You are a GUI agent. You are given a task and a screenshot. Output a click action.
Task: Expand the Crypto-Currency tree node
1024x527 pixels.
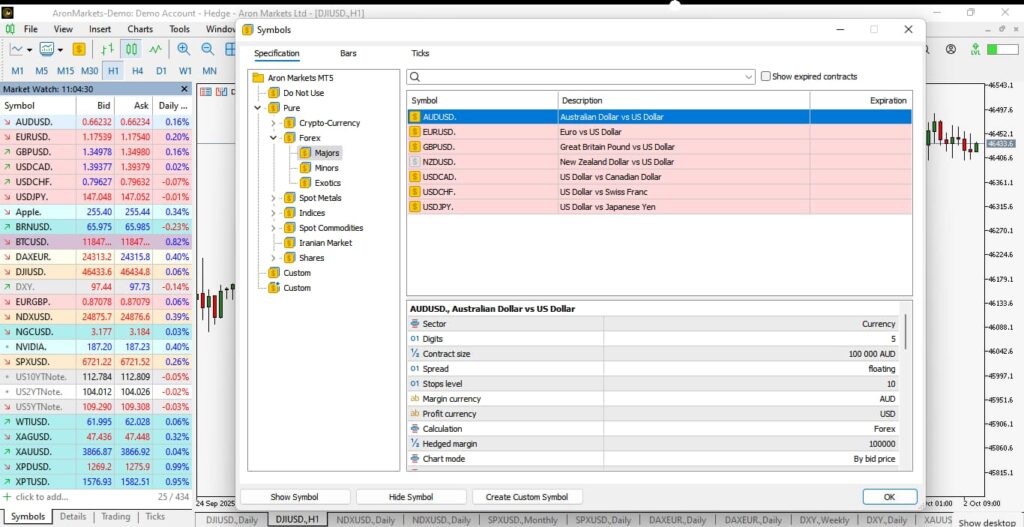pyautogui.click(x=274, y=123)
